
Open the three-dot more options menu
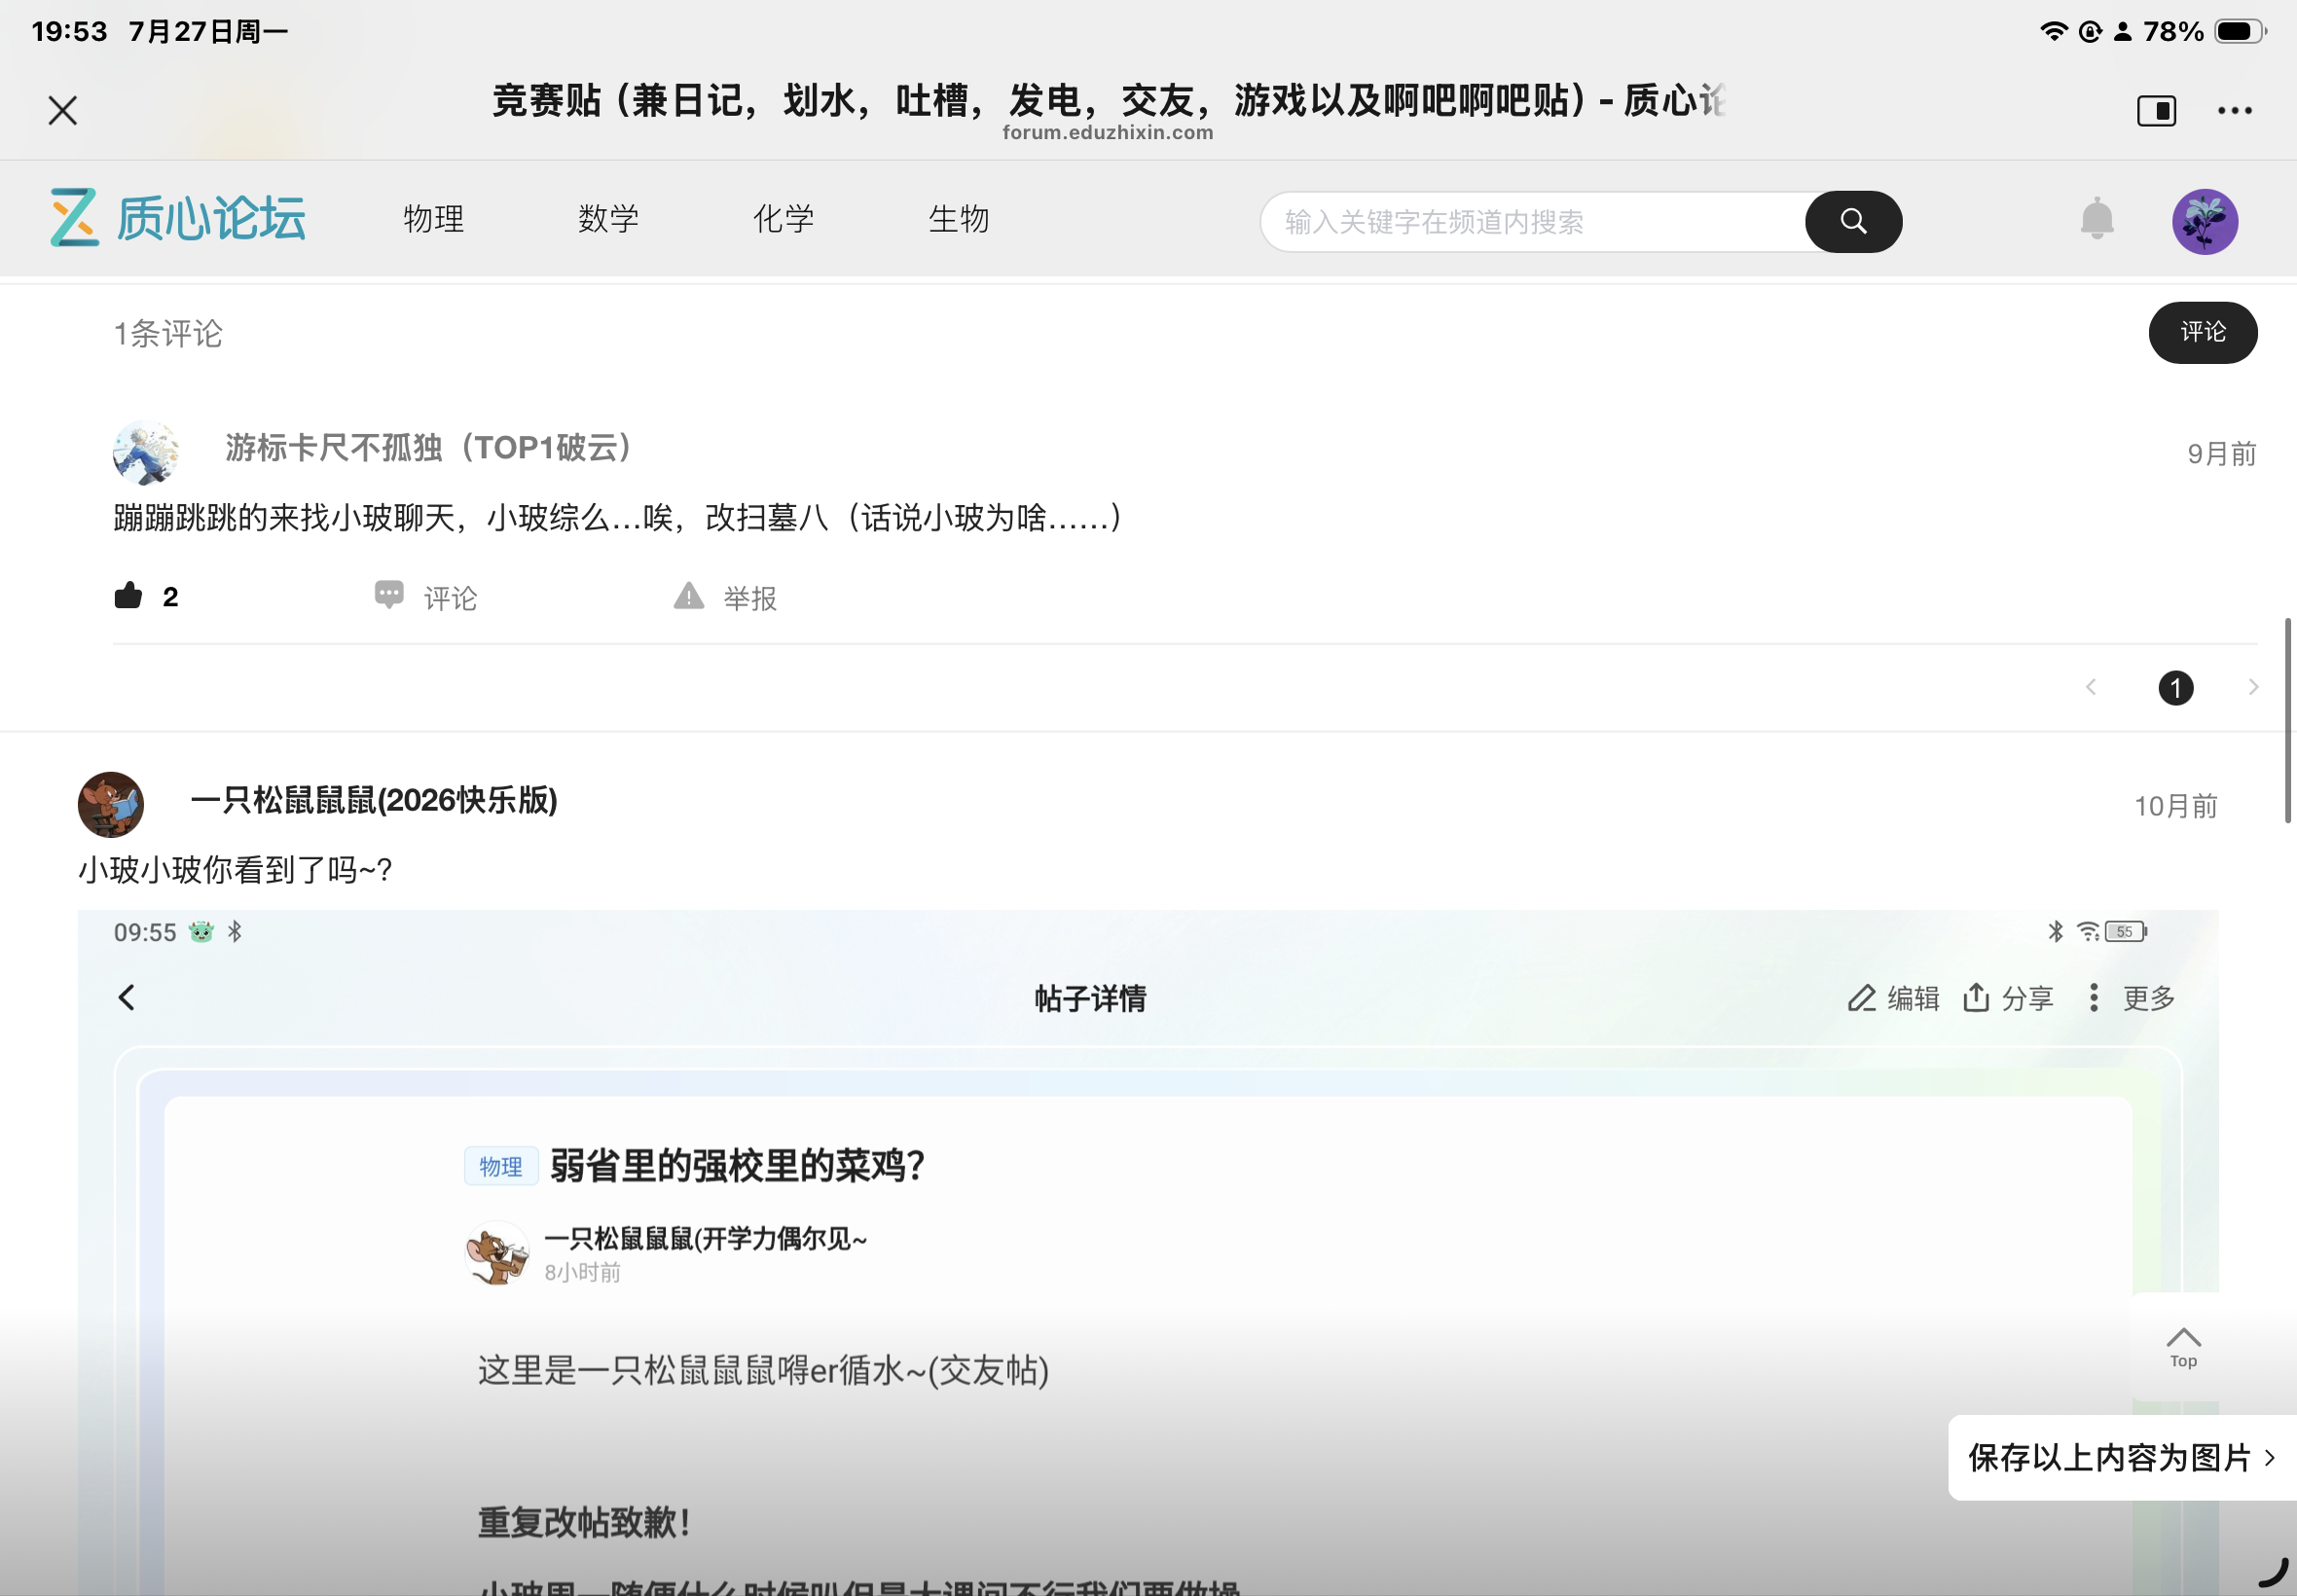point(2234,110)
